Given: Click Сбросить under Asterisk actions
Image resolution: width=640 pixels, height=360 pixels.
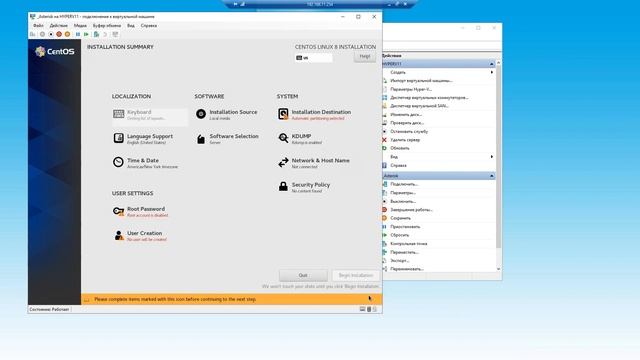Looking at the screenshot, I should point(399,235).
